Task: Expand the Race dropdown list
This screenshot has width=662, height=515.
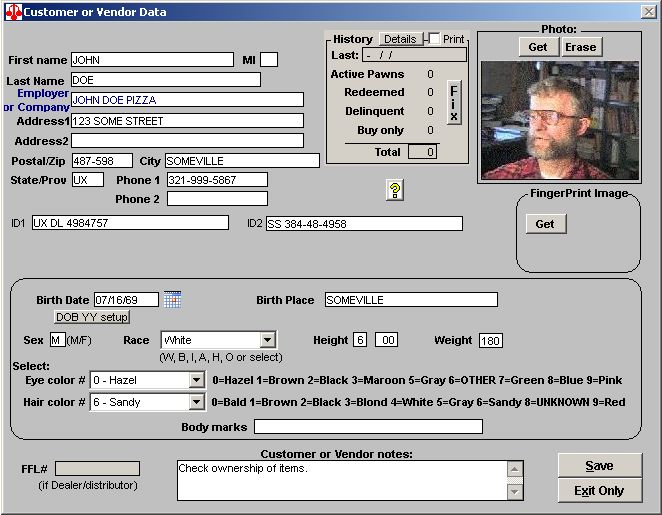Action: tap(267, 340)
